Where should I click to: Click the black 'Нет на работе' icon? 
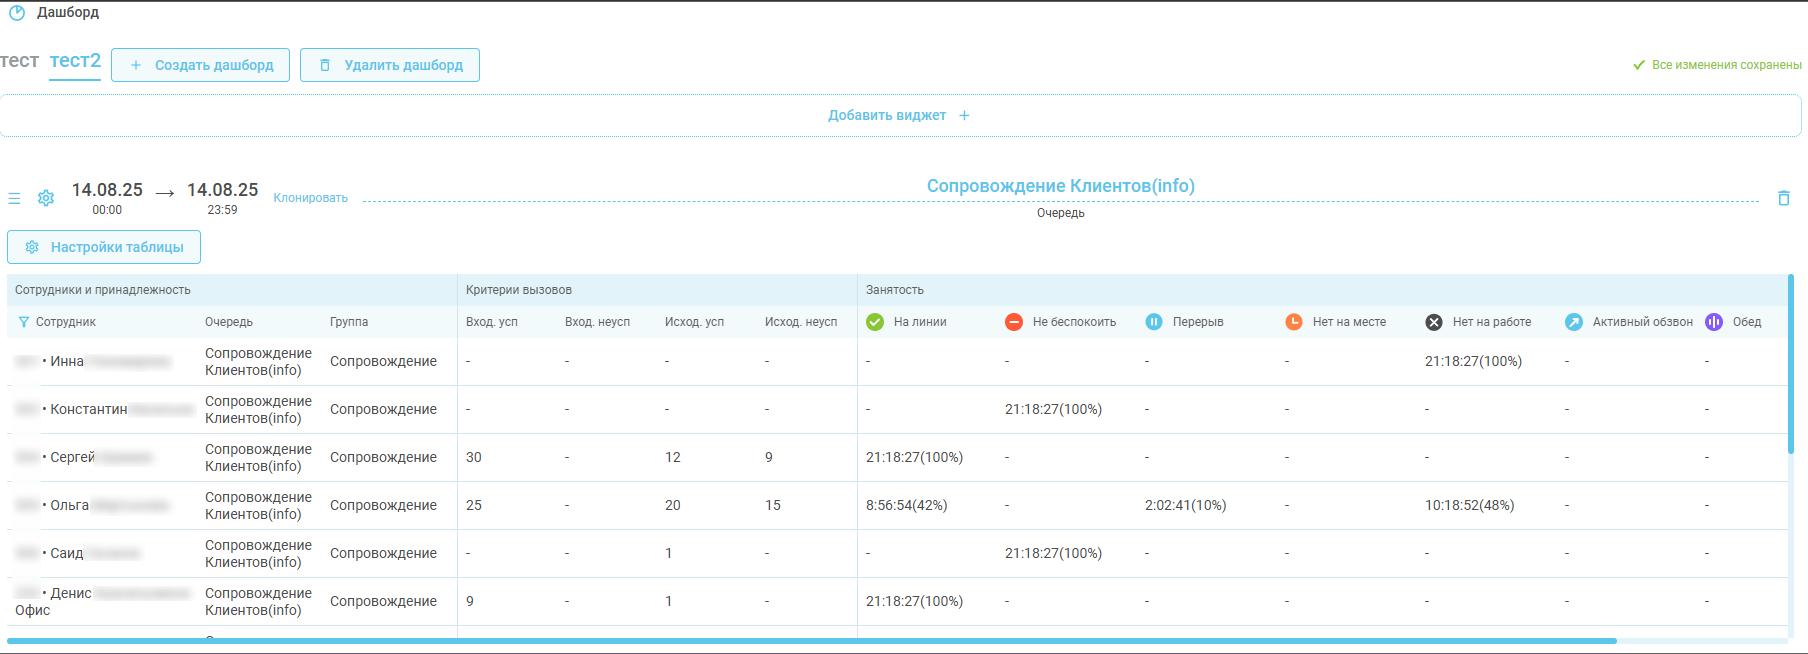click(x=1434, y=322)
